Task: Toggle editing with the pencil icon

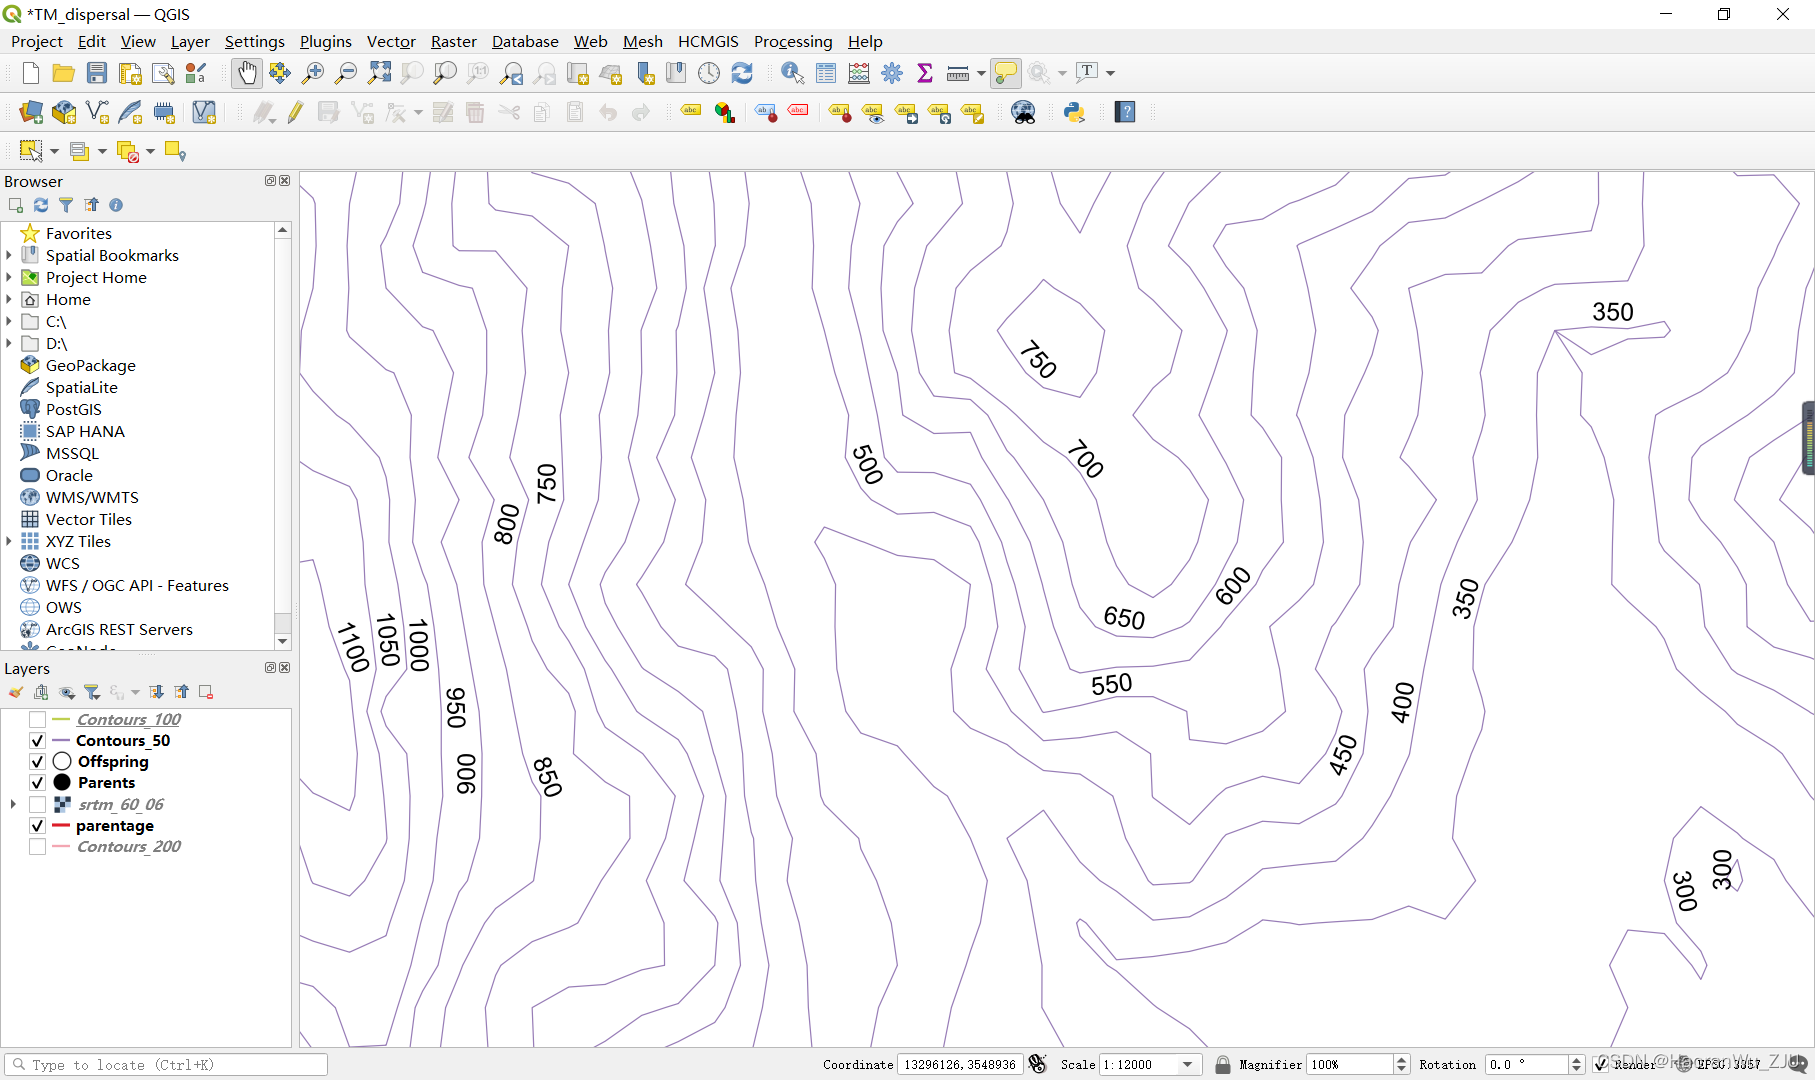Action: point(295,112)
